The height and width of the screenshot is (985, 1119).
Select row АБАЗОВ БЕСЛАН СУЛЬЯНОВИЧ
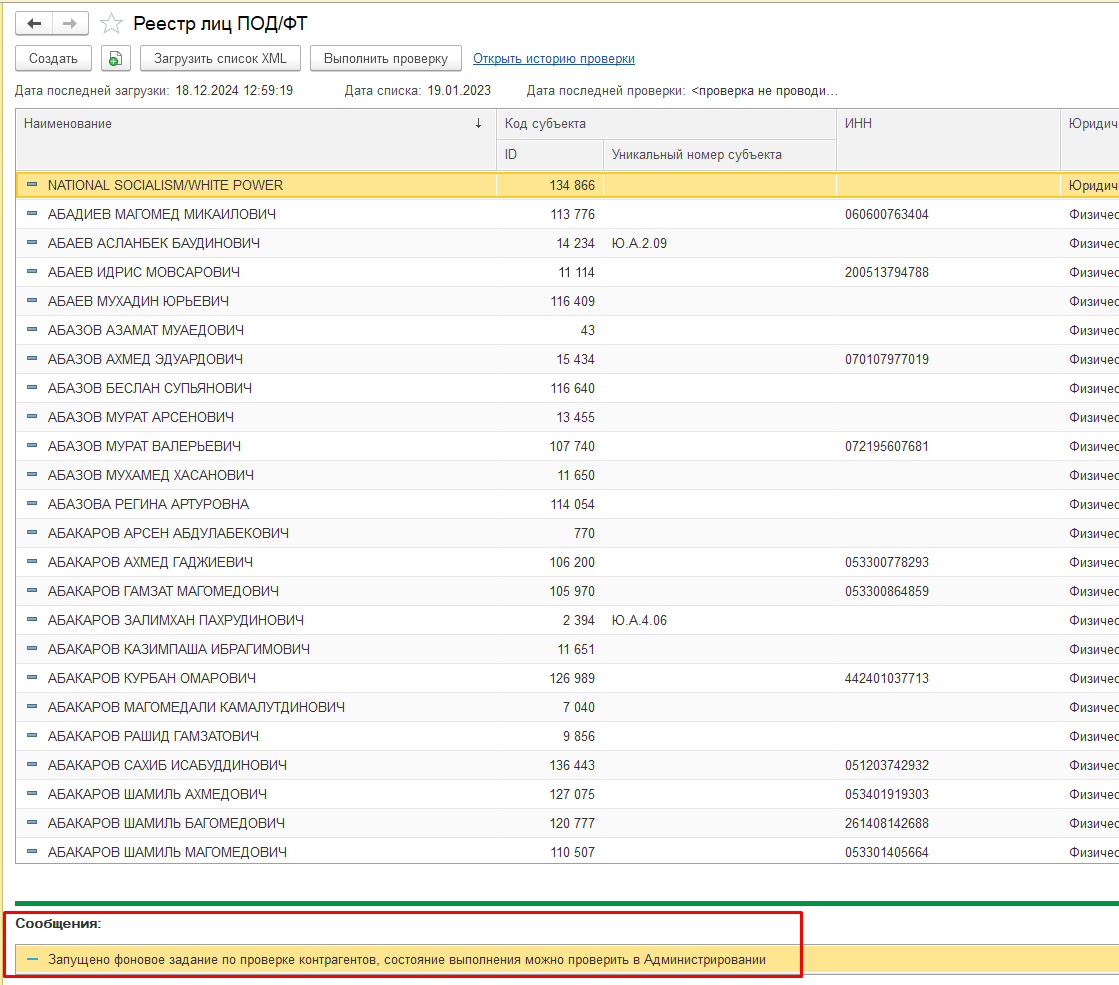tap(567, 388)
